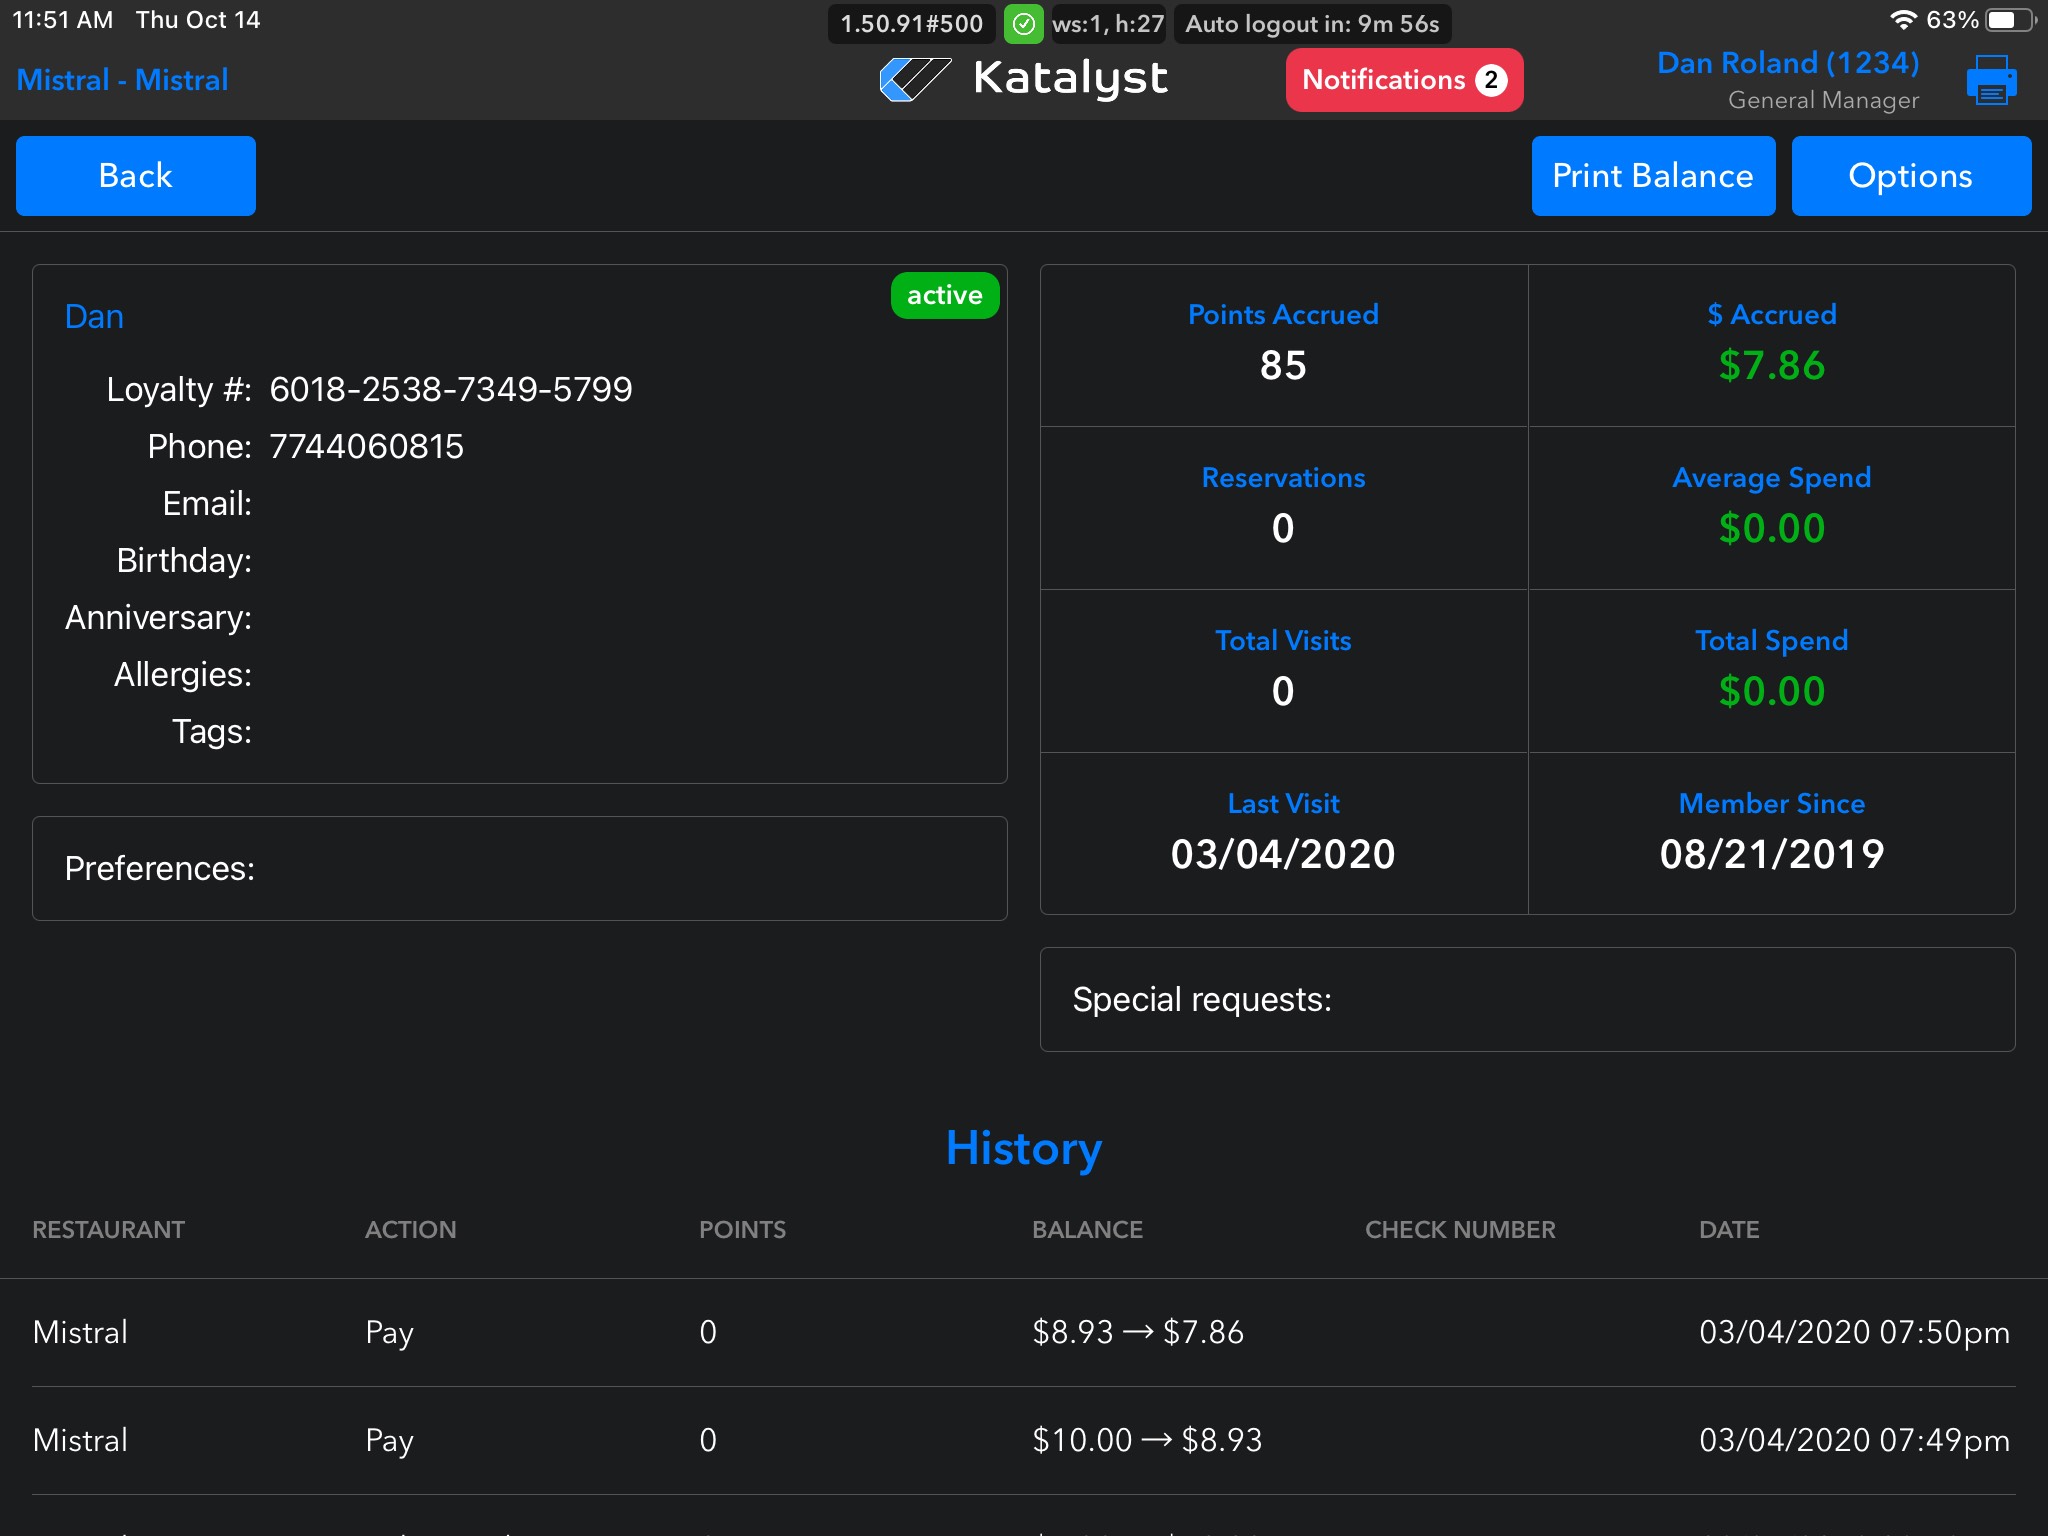2048x1536 pixels.
Task: Open Notifications with badge count 2
Action: click(1403, 80)
